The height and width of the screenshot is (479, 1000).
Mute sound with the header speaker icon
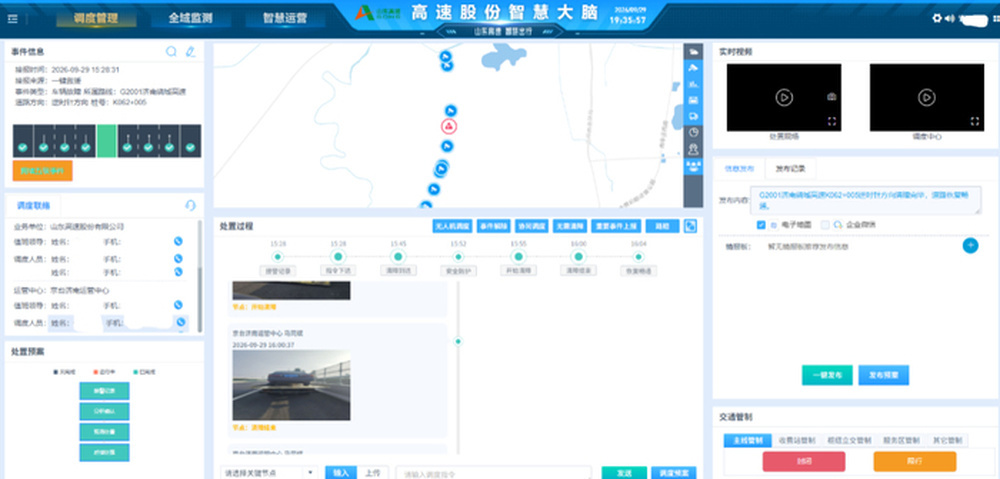click(950, 18)
